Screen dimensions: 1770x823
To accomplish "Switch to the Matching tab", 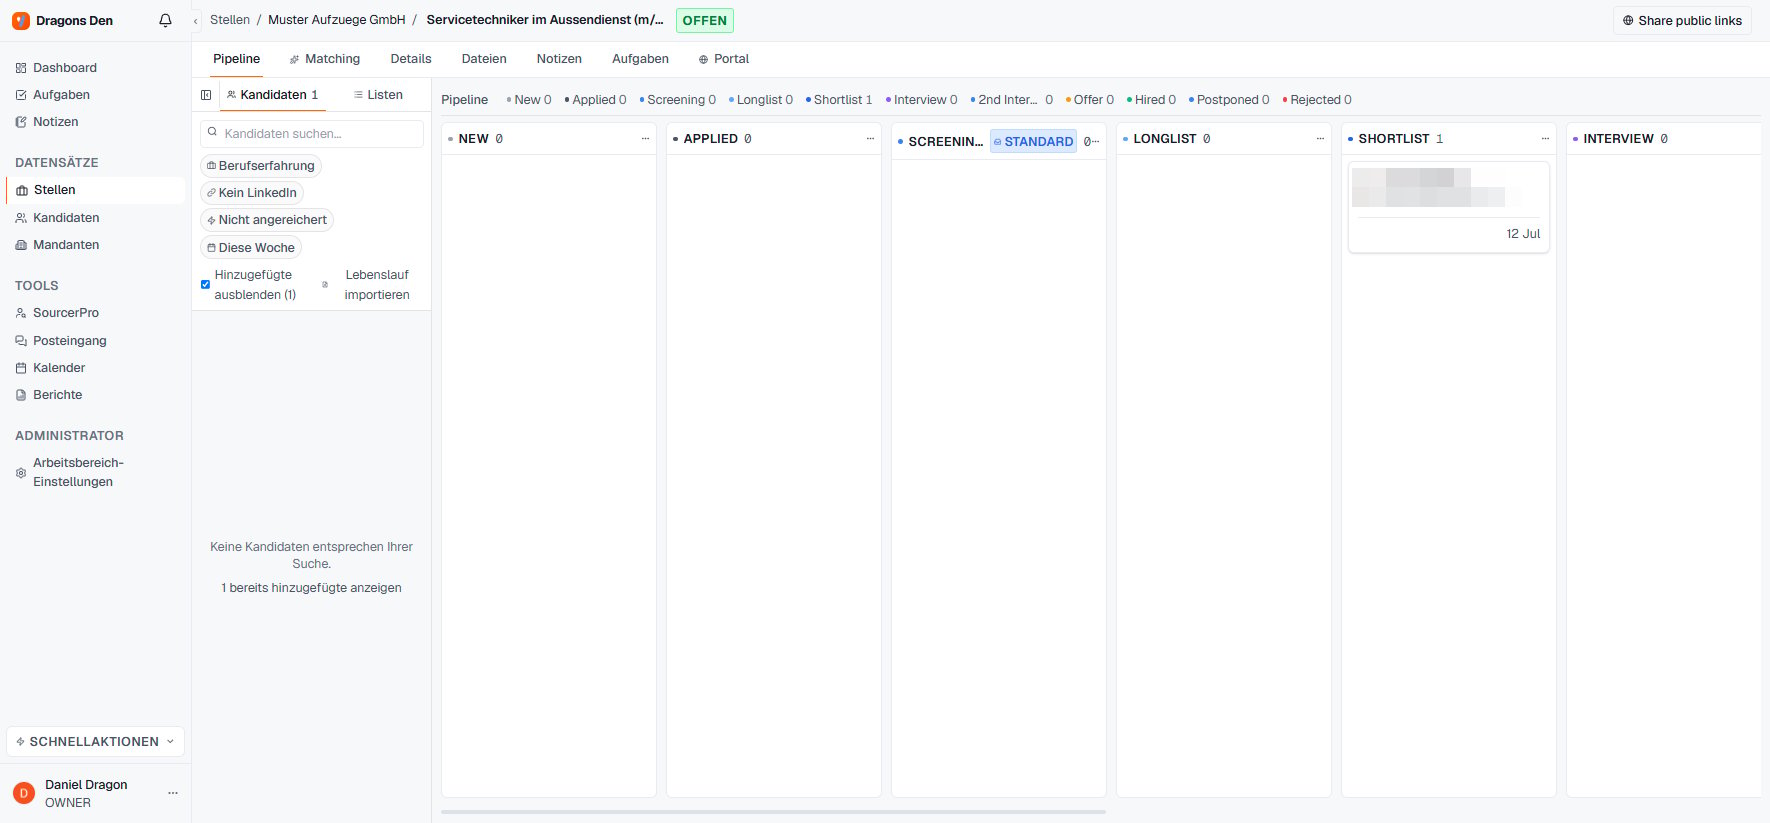I will click(325, 59).
